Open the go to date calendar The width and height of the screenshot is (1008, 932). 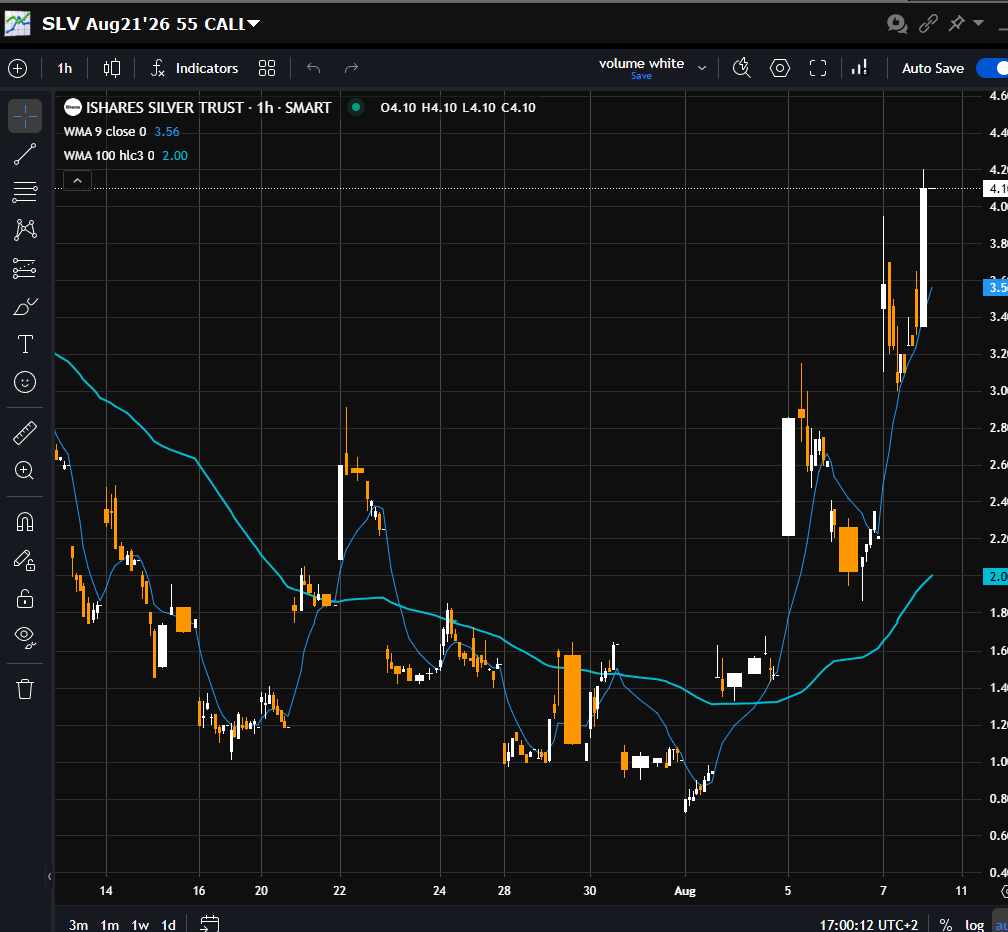pos(210,924)
